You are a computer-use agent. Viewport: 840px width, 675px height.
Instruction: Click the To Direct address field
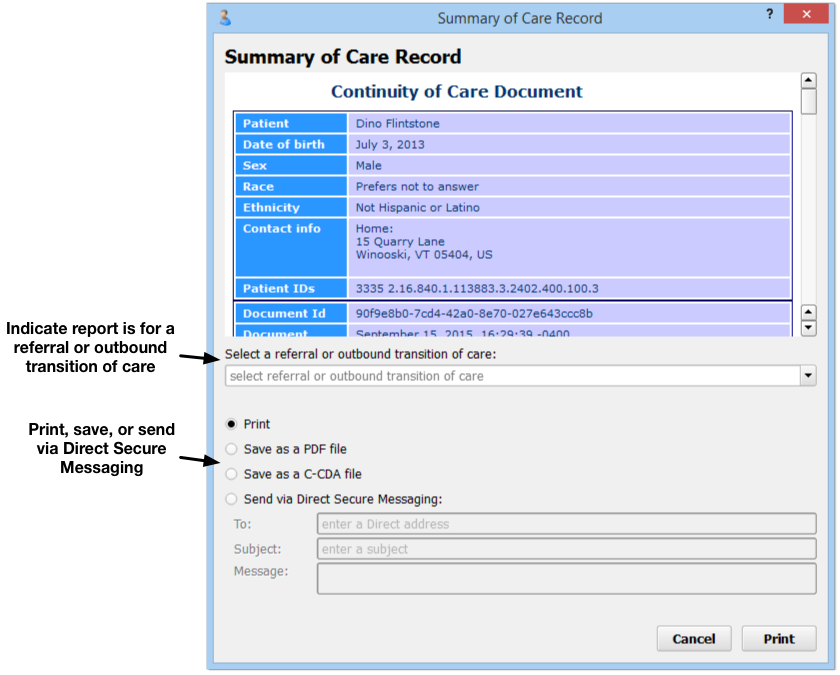tap(566, 524)
